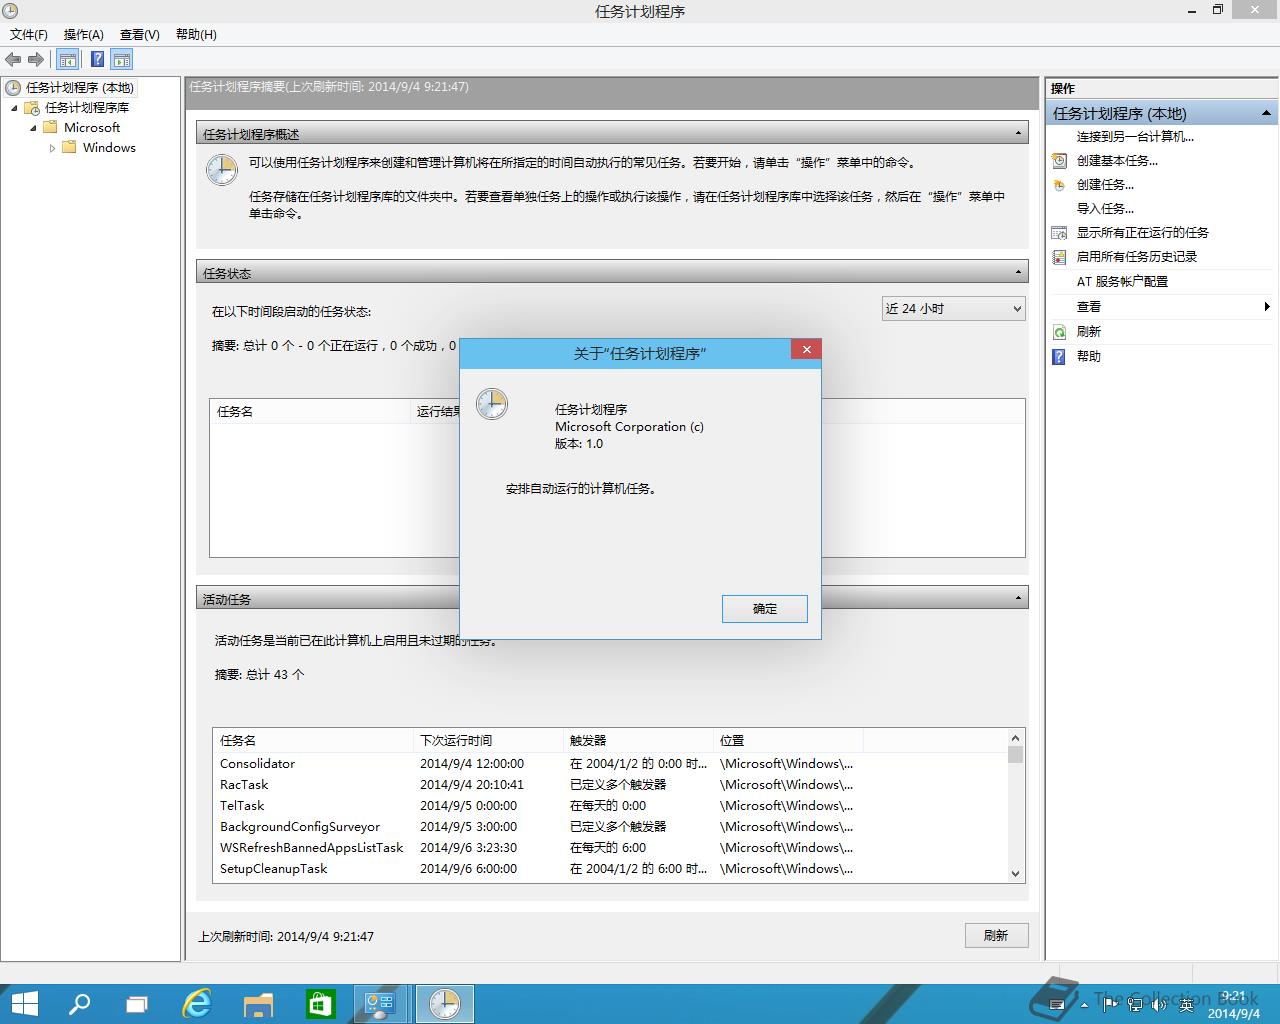Click the active tasks list scroll-up arrow
The image size is (1280, 1024).
pos(1015,738)
